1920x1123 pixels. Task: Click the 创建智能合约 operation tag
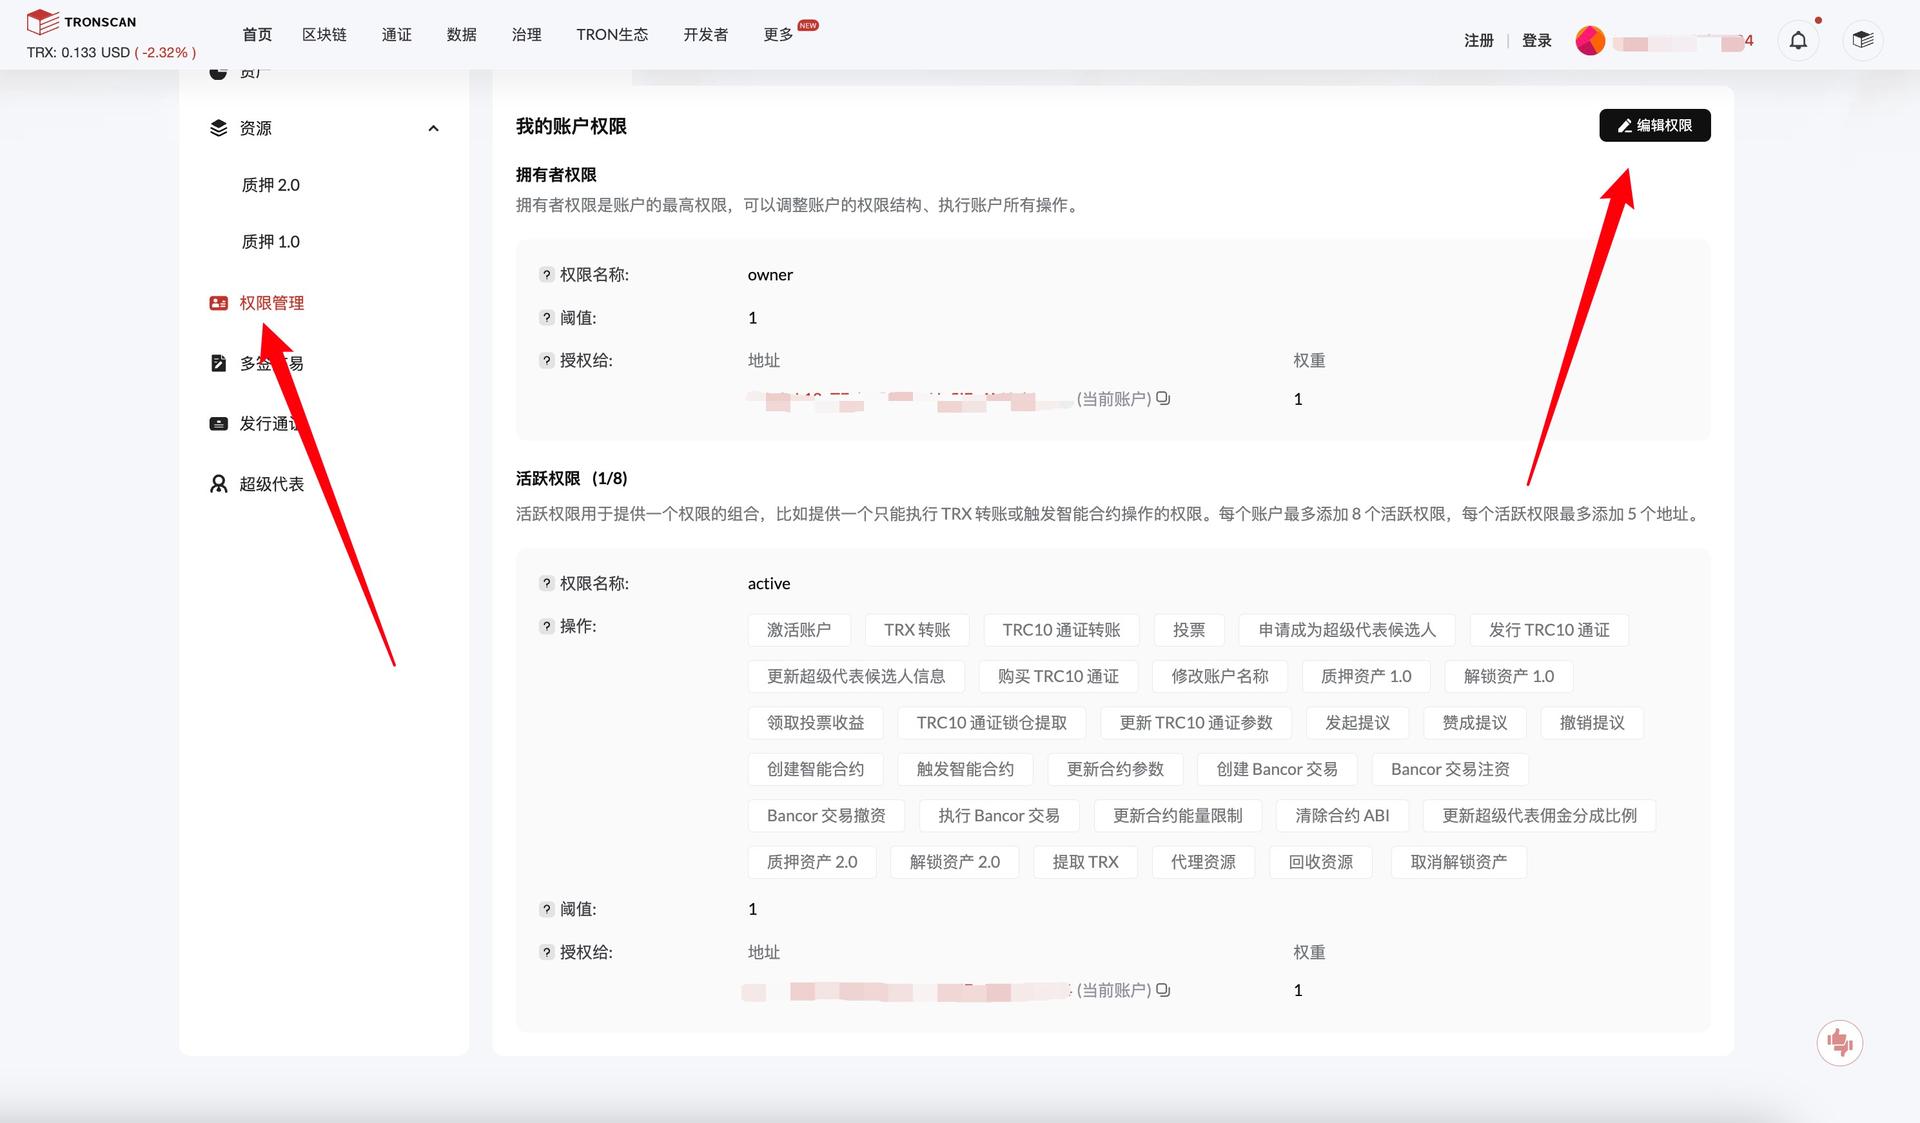tap(815, 769)
